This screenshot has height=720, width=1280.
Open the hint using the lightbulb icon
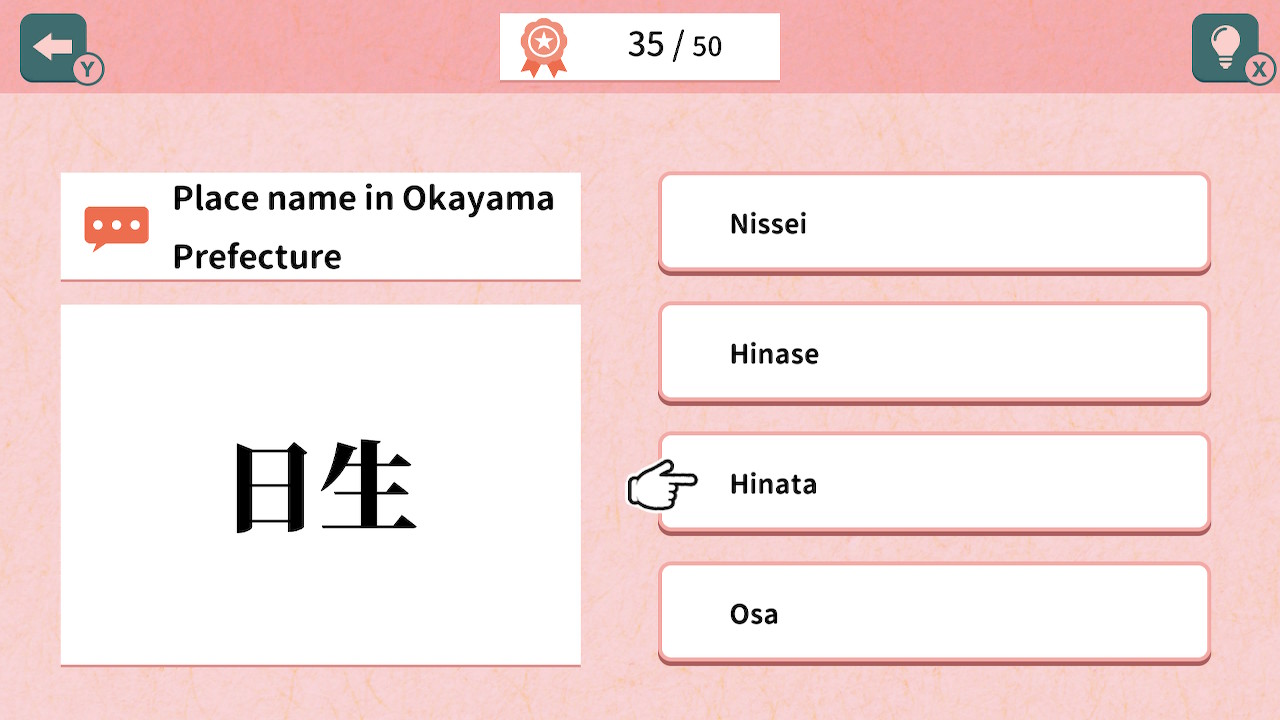(1224, 45)
